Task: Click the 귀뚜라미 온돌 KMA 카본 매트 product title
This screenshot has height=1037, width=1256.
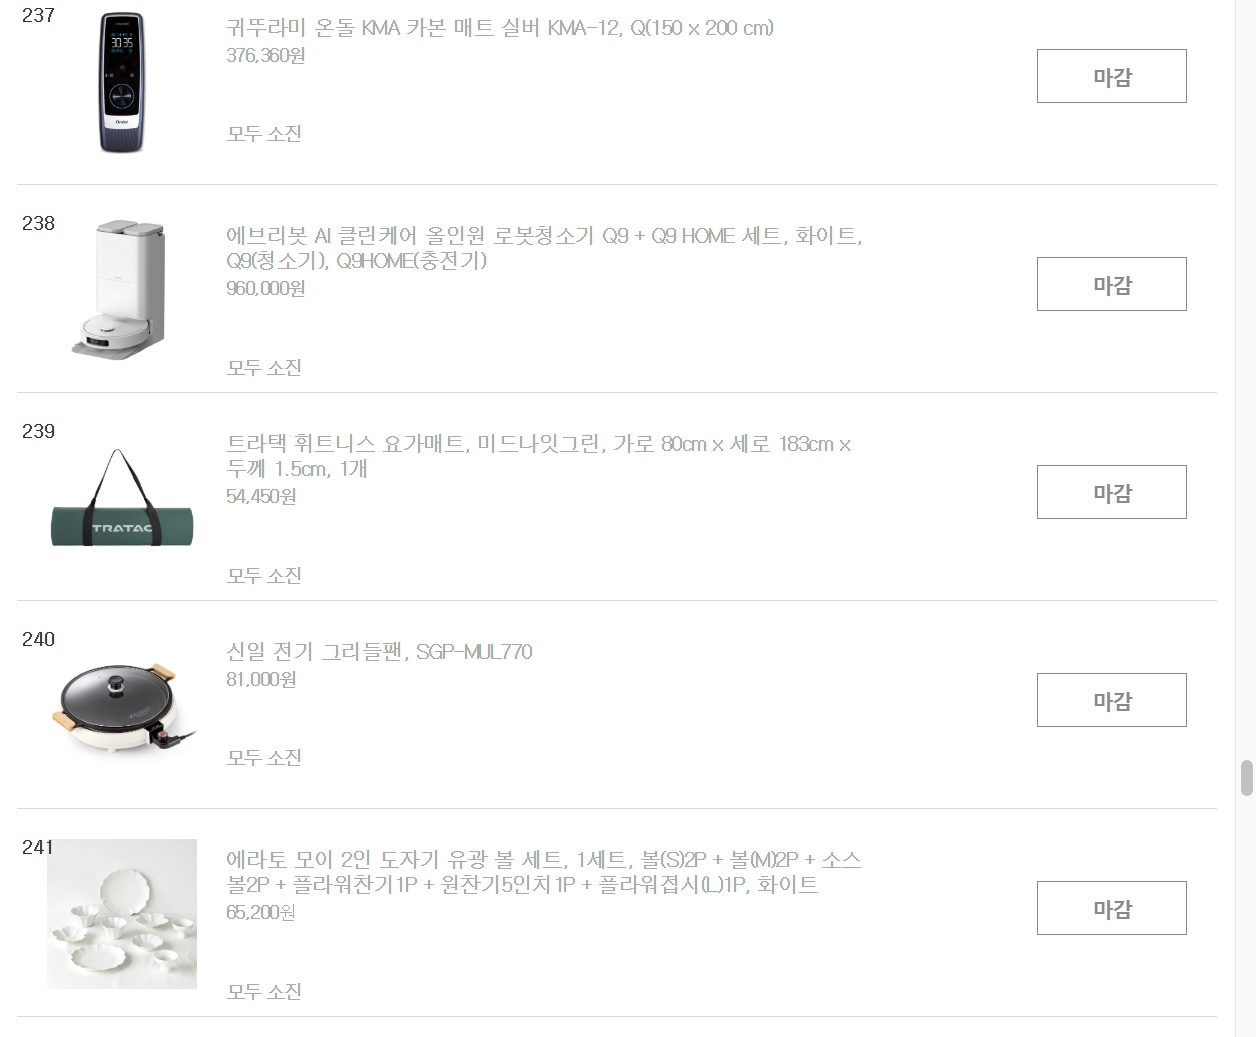Action: [500, 28]
